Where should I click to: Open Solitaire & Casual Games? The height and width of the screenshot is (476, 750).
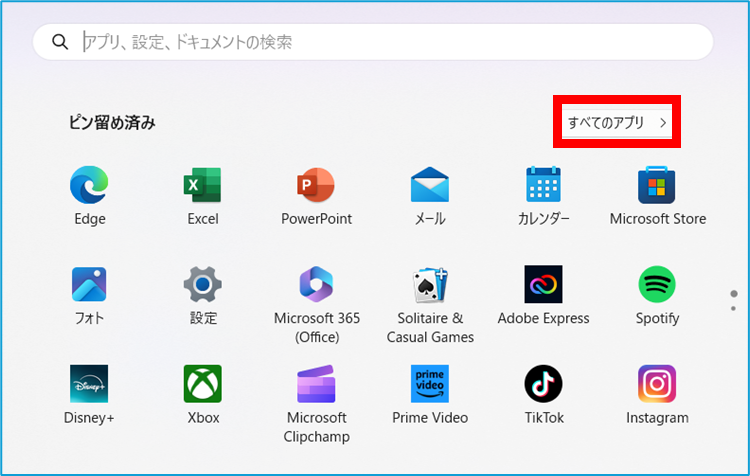(x=430, y=286)
